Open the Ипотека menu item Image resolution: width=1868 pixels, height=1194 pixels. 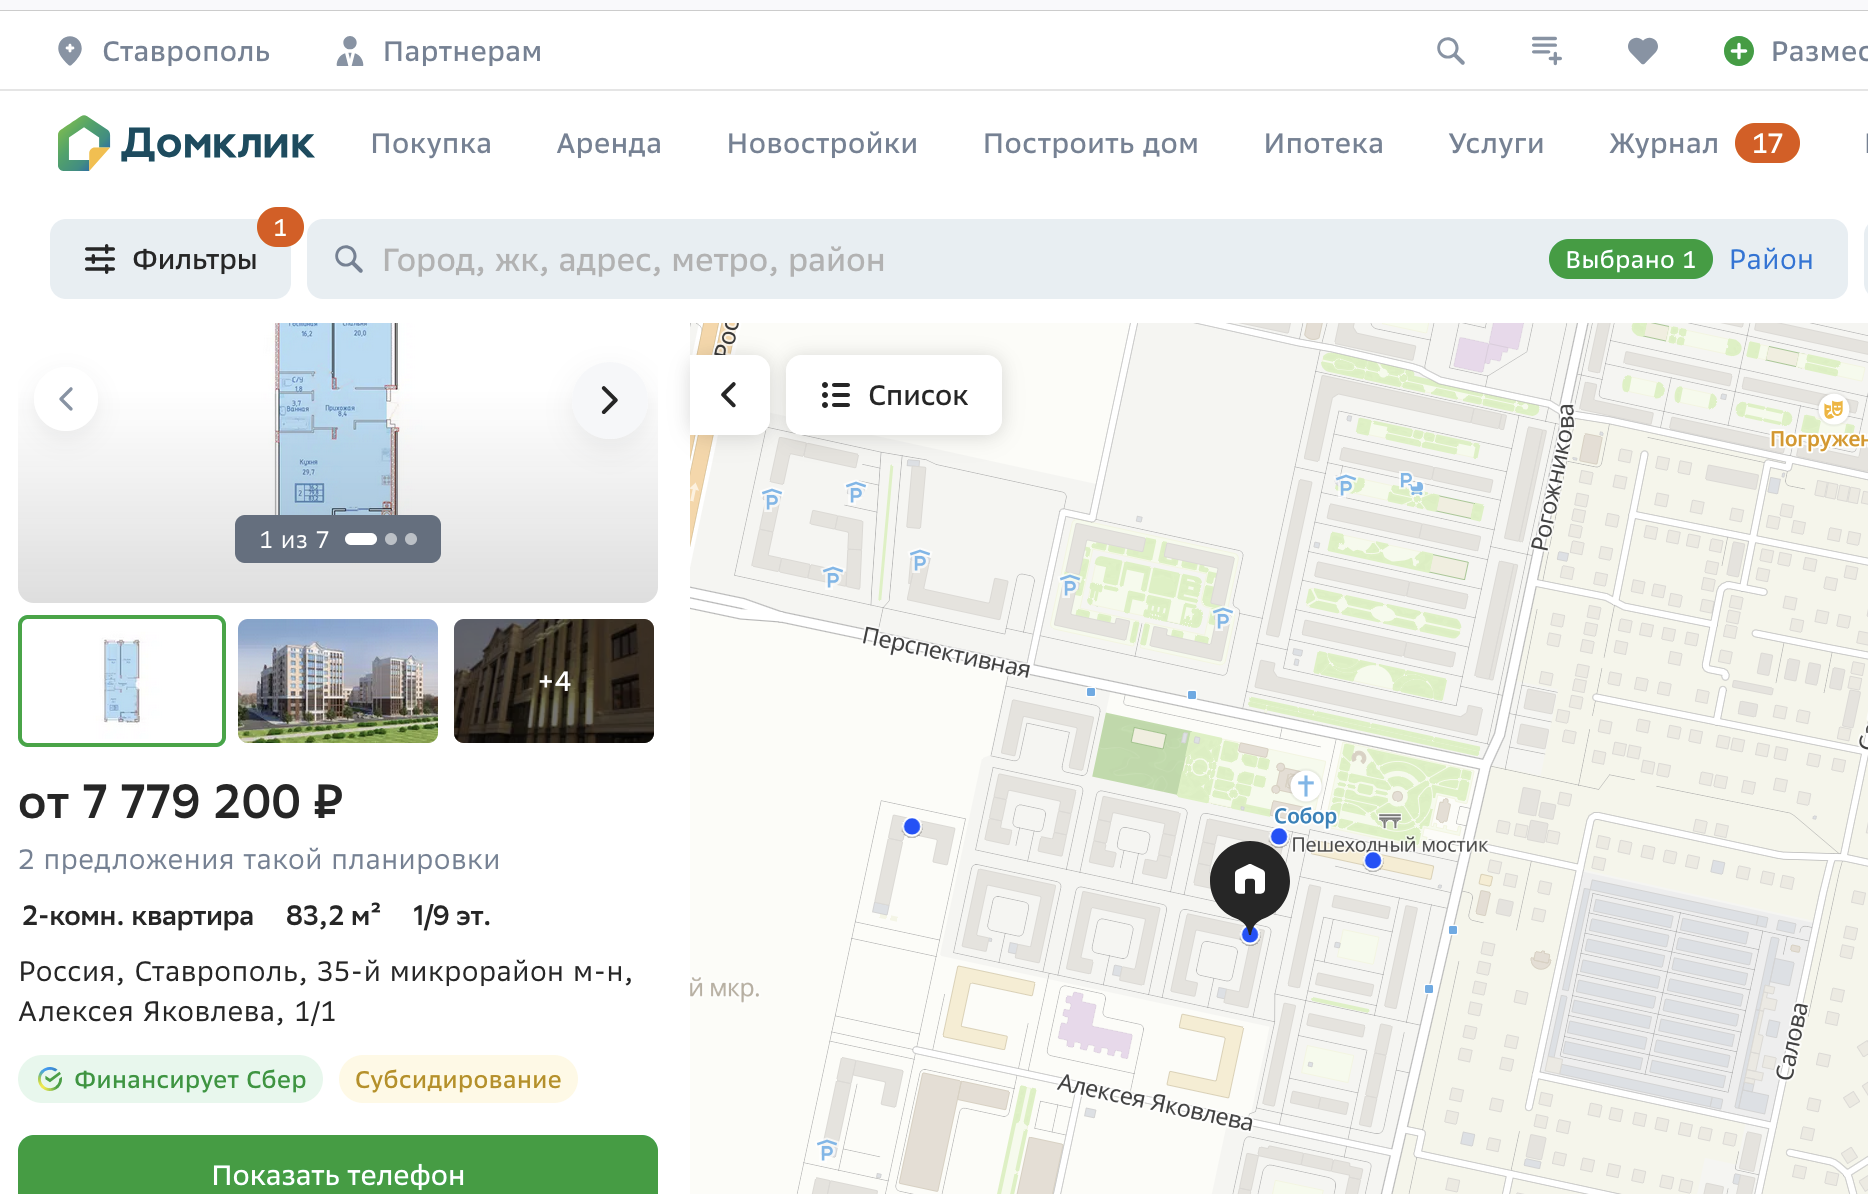click(x=1323, y=143)
